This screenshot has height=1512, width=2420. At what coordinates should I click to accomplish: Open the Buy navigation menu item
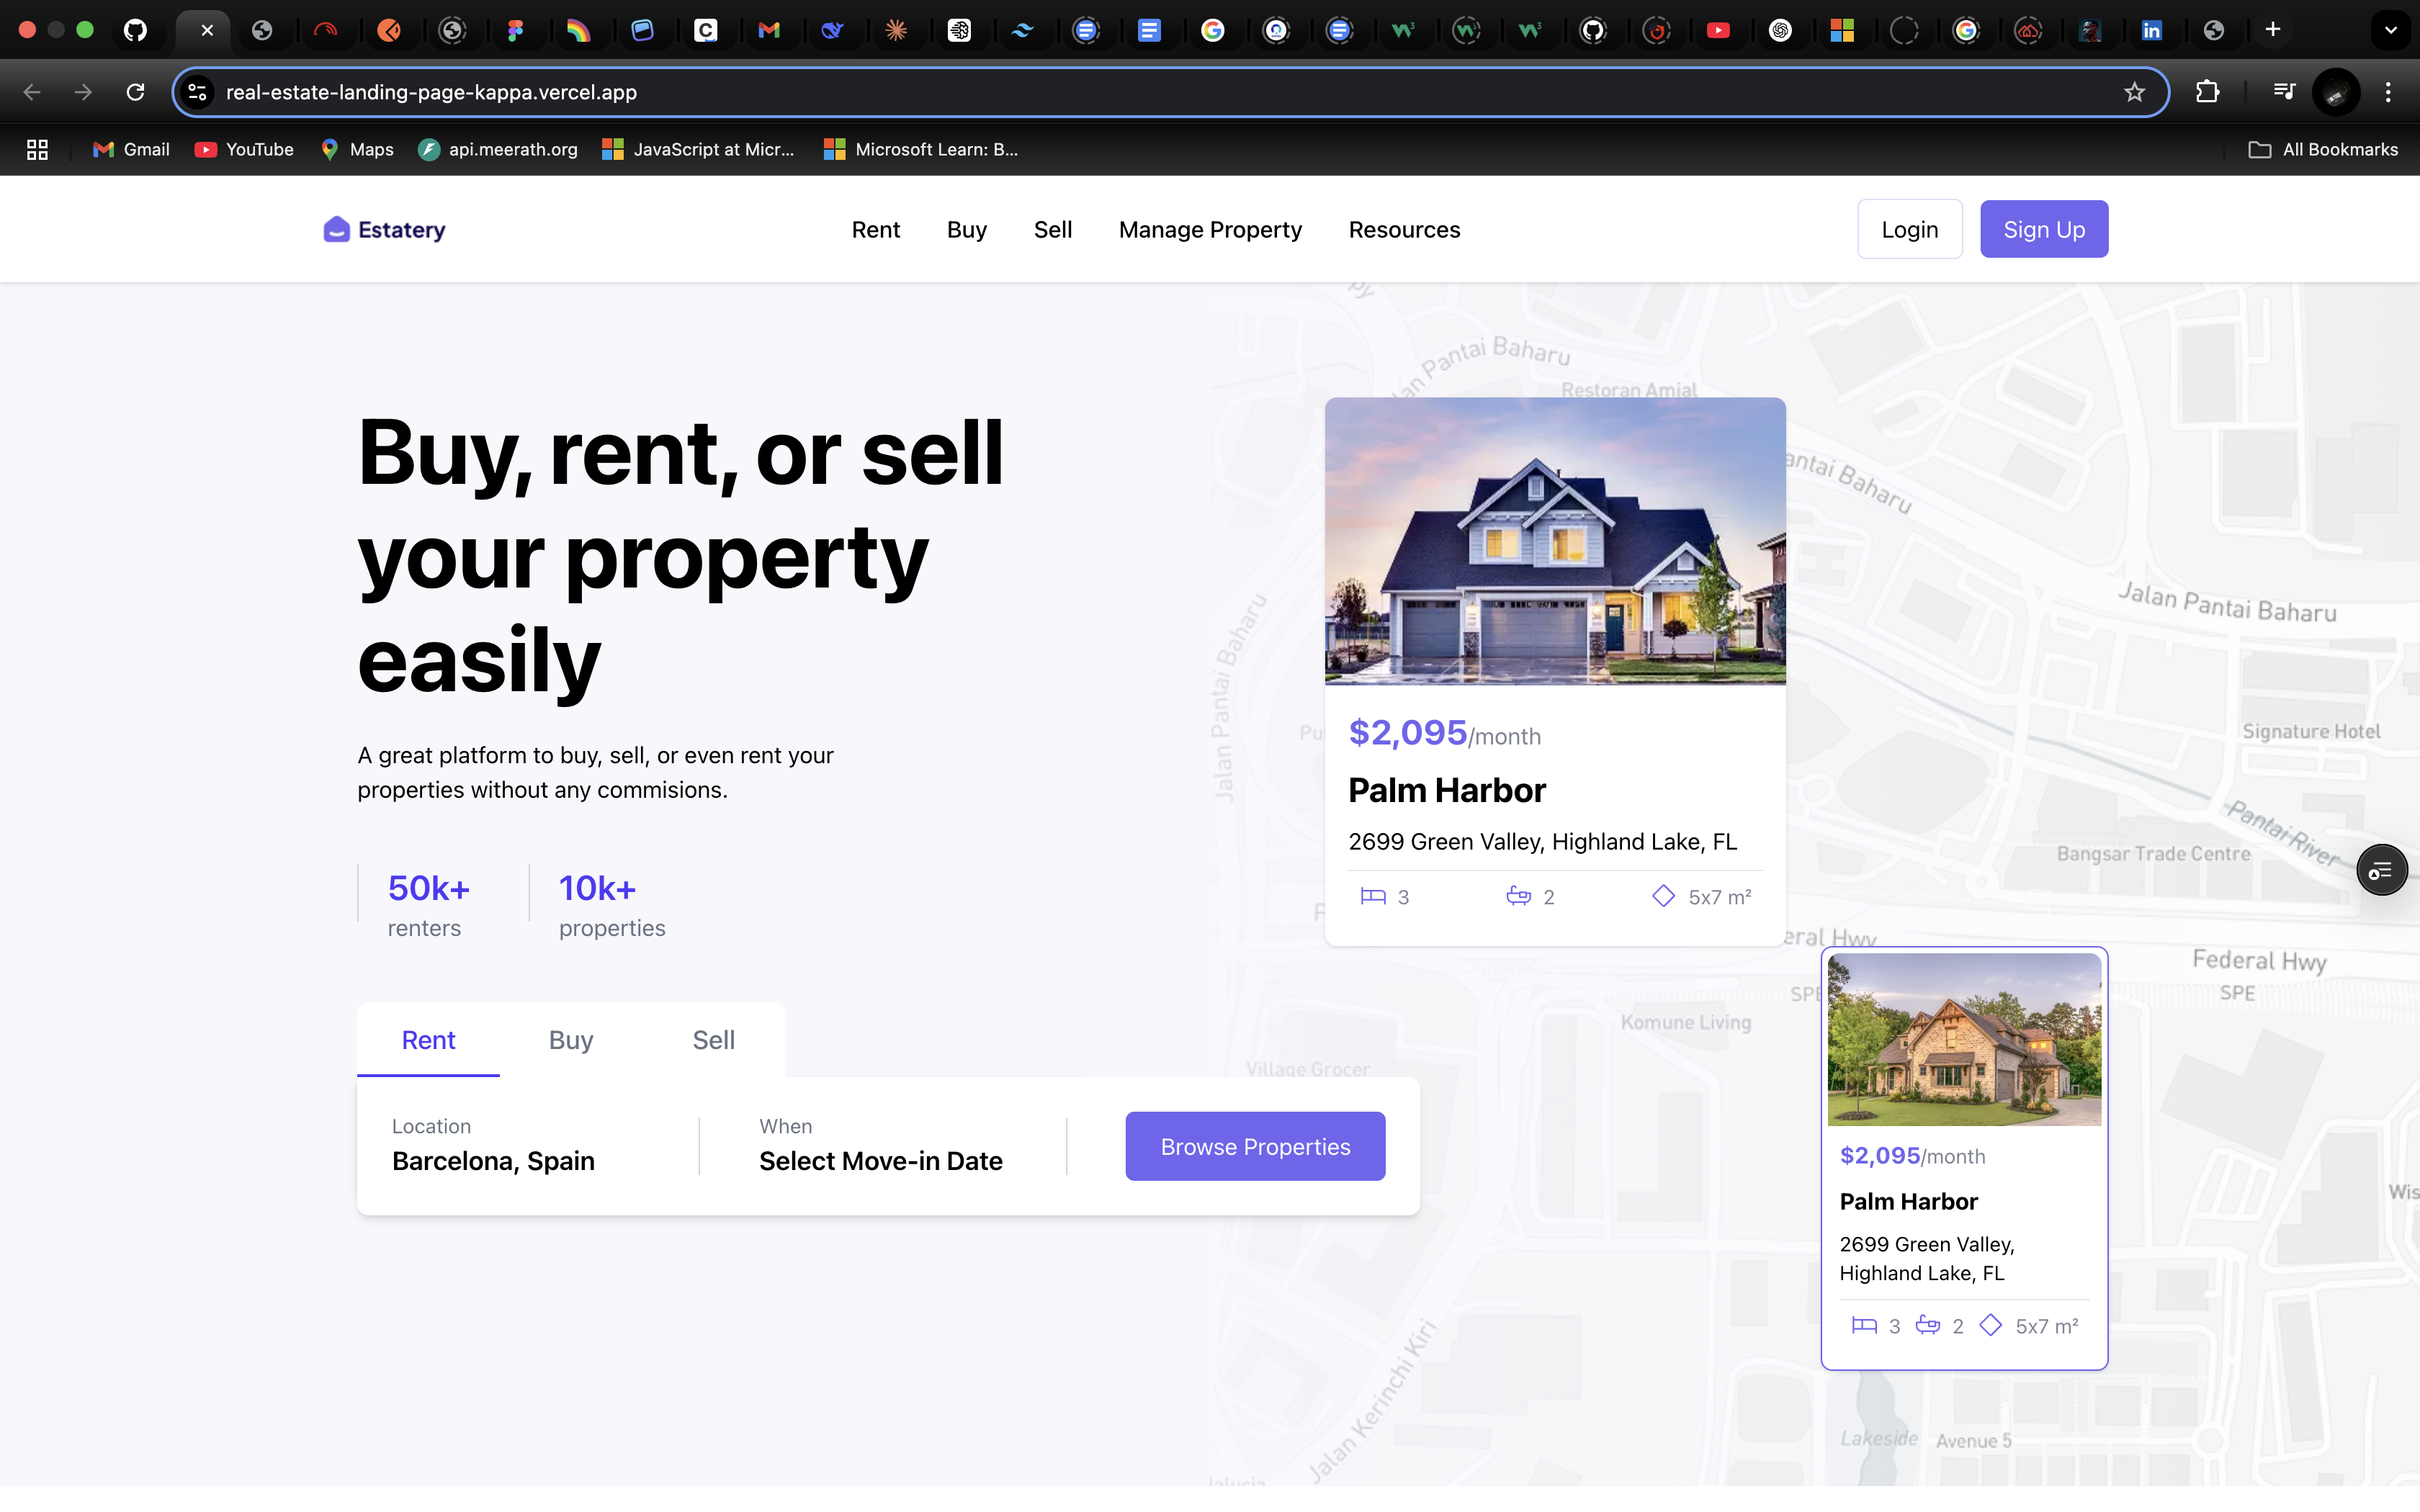(967, 229)
